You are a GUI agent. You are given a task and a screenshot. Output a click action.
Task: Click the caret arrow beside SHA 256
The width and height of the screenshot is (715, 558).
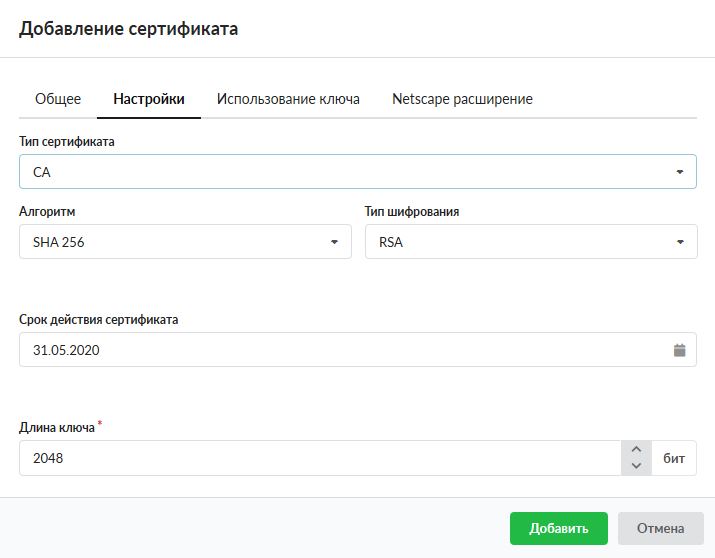click(334, 242)
